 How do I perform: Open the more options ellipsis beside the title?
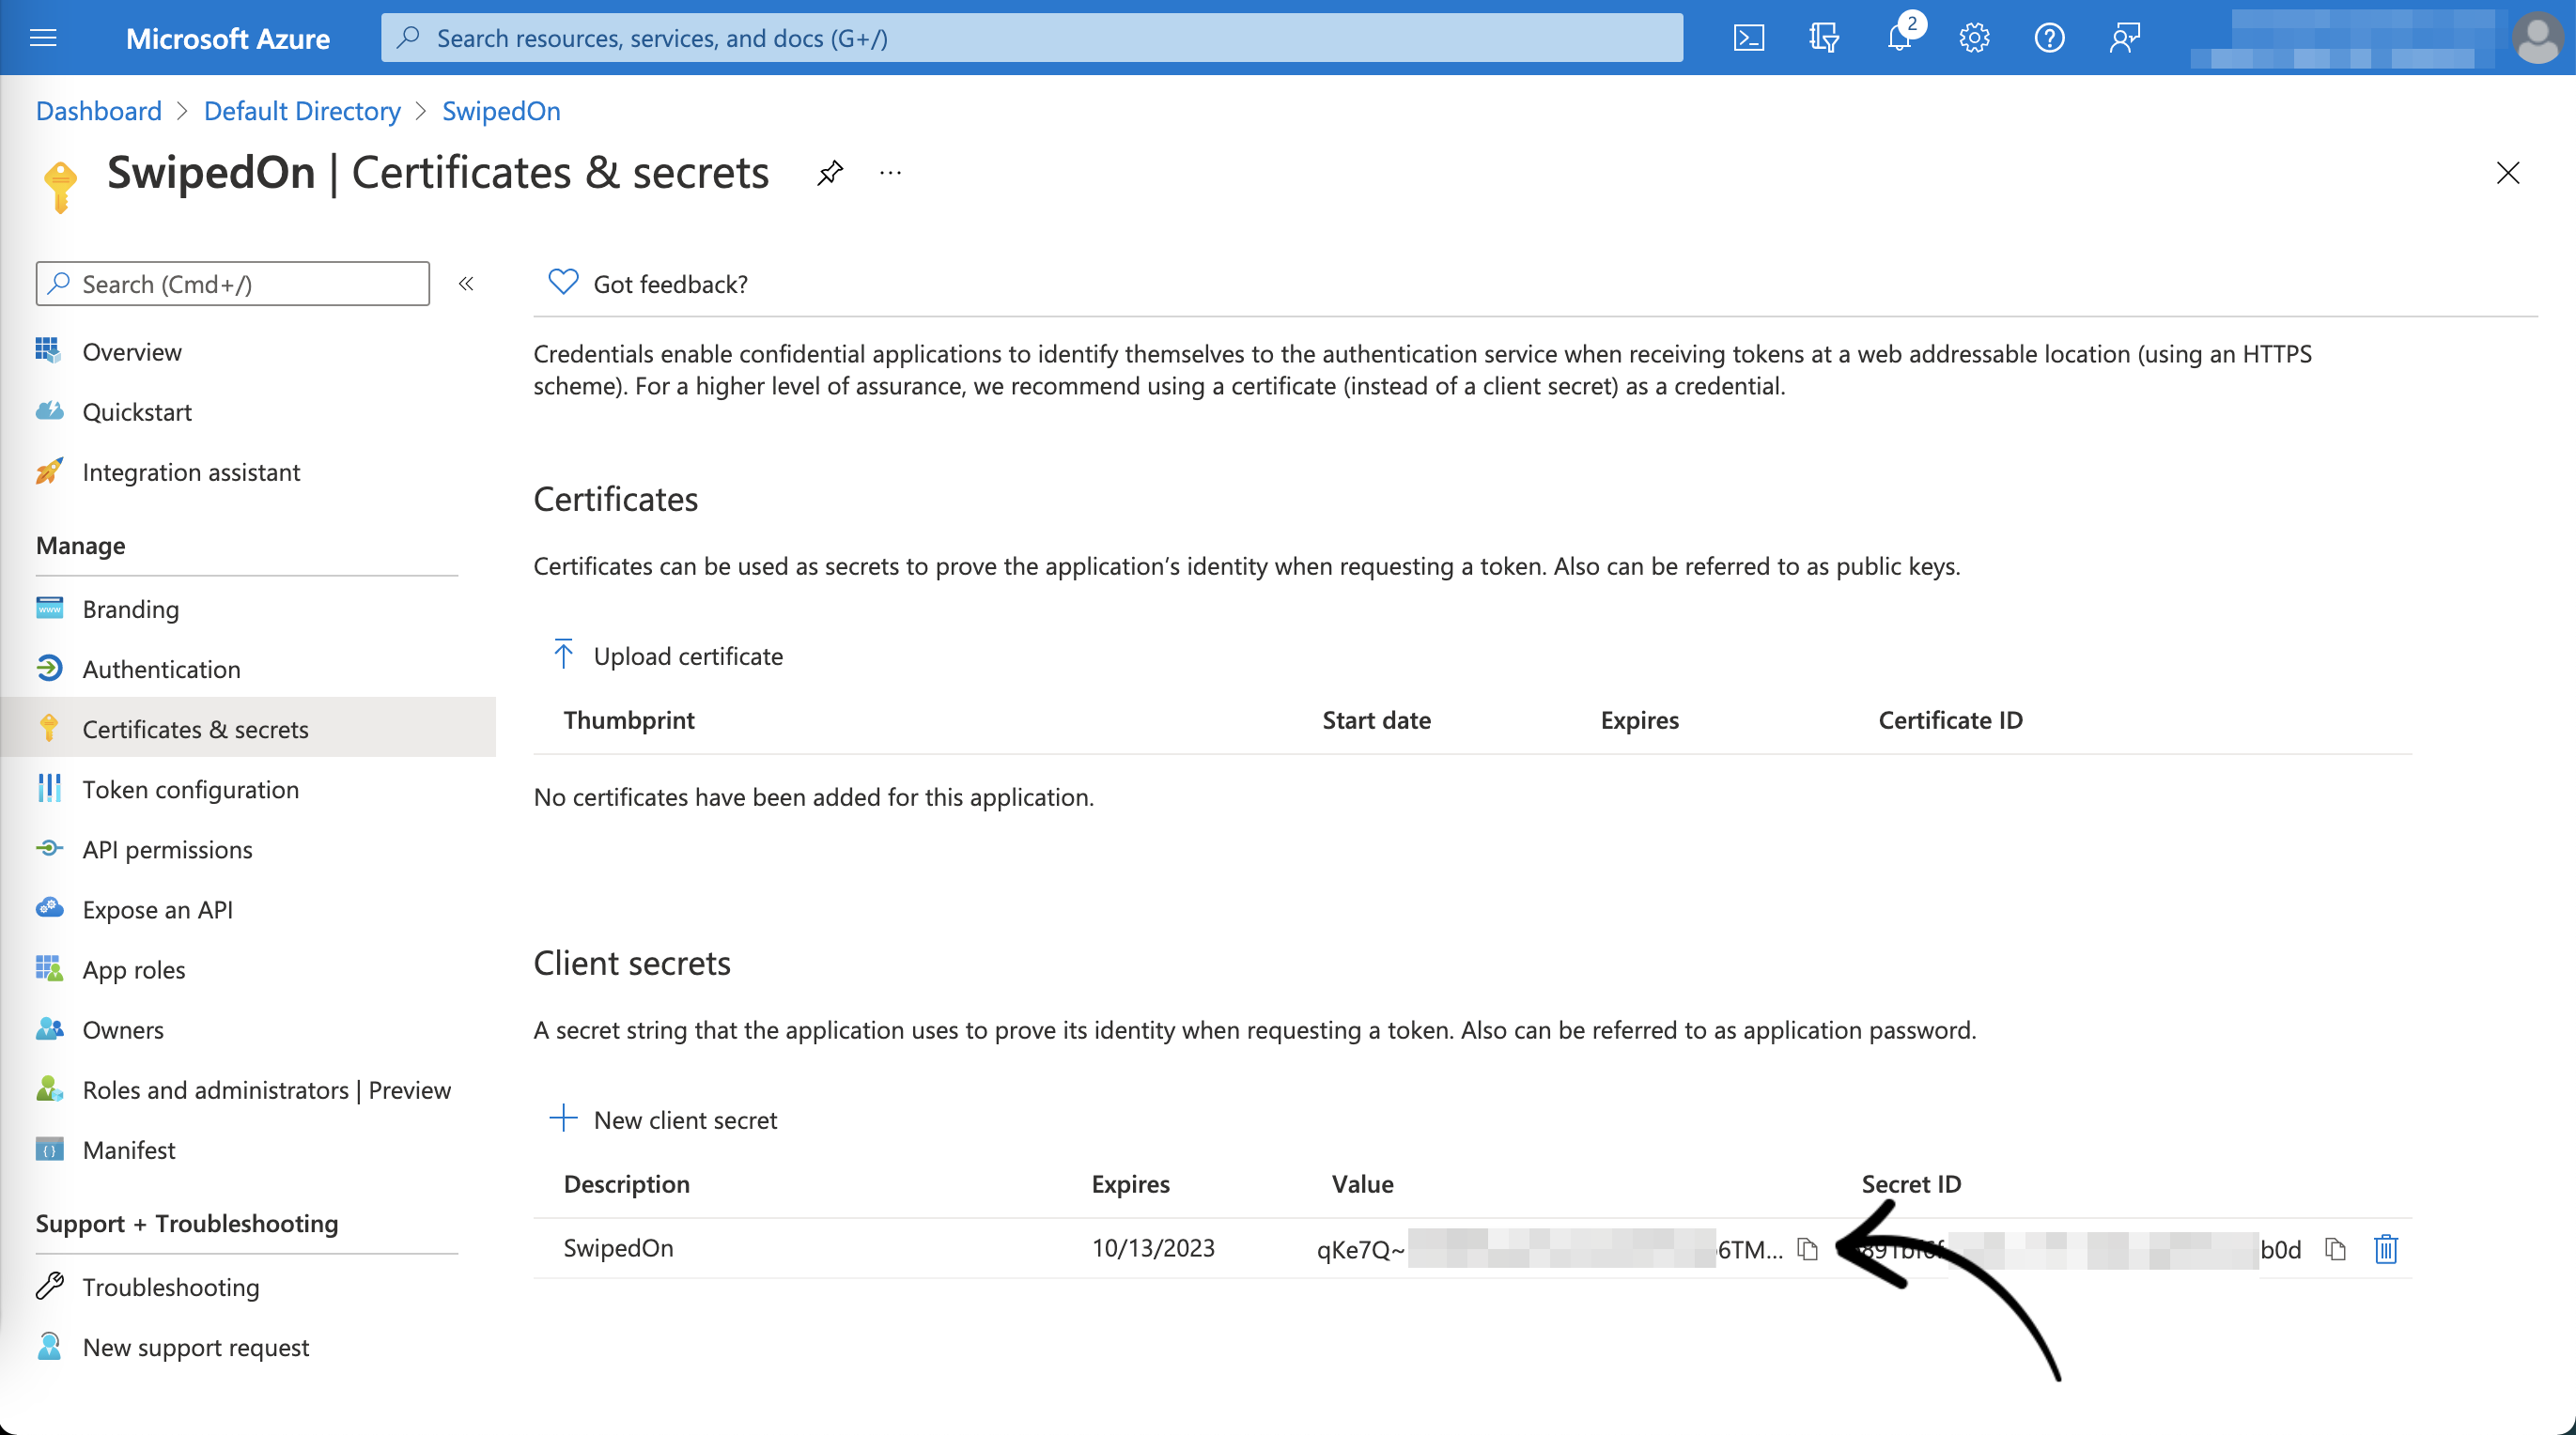click(x=891, y=173)
